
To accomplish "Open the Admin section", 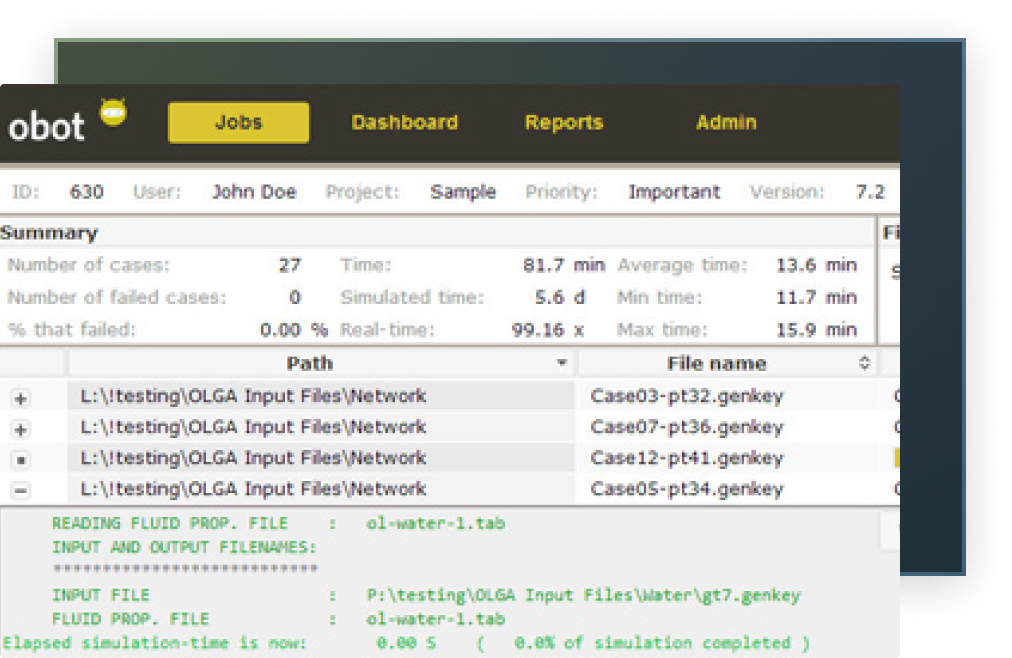I will (726, 123).
